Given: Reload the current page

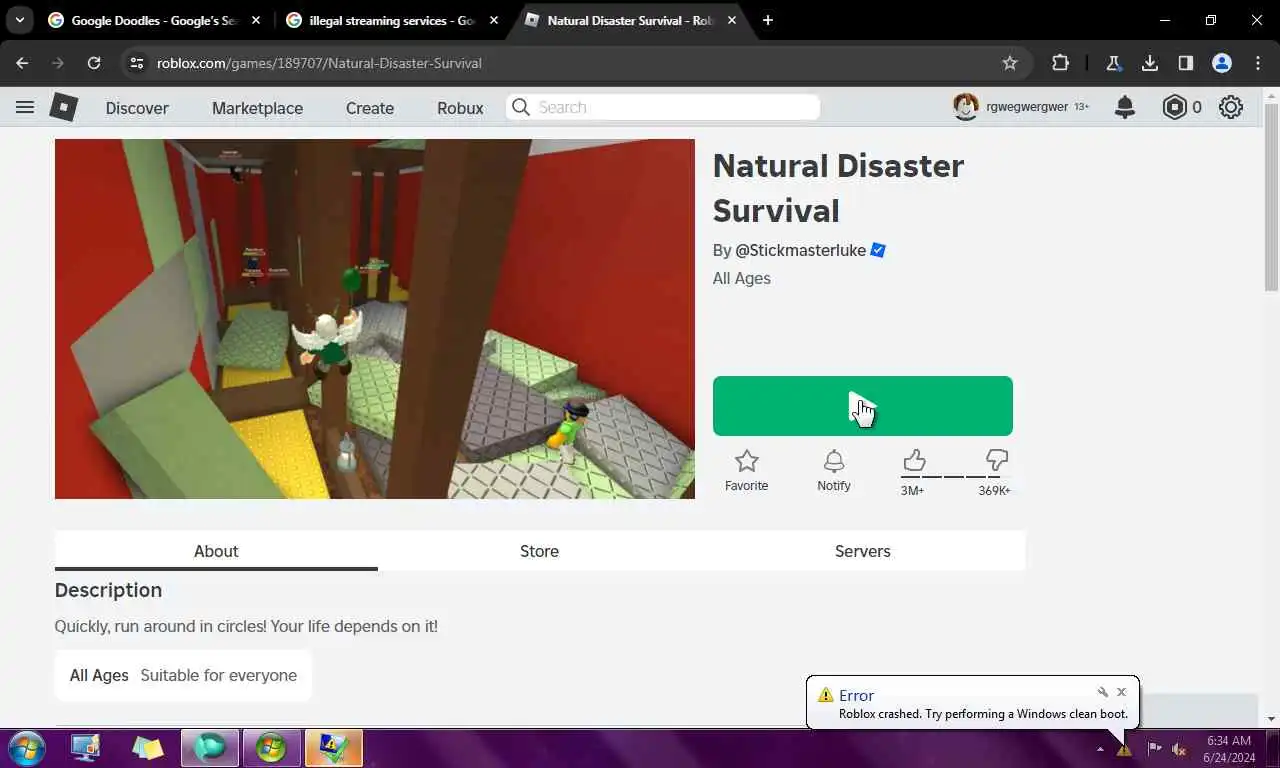Looking at the screenshot, I should coord(94,63).
